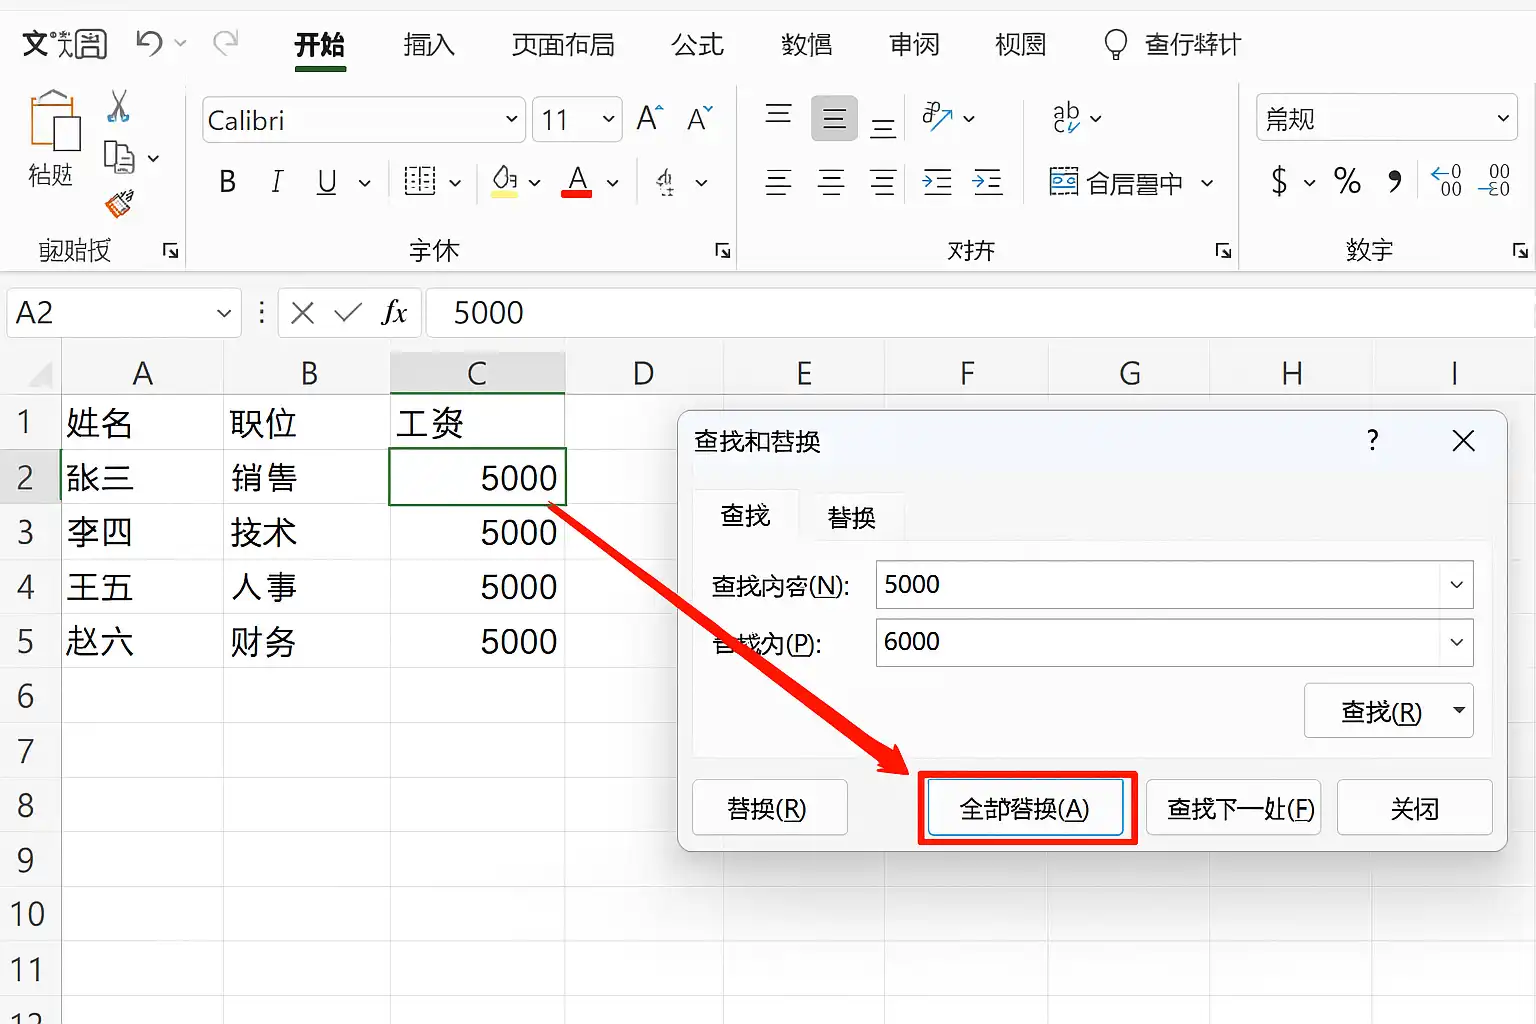The height and width of the screenshot is (1024, 1536).
Task: Click the Insert Function fx icon
Action: point(394,313)
